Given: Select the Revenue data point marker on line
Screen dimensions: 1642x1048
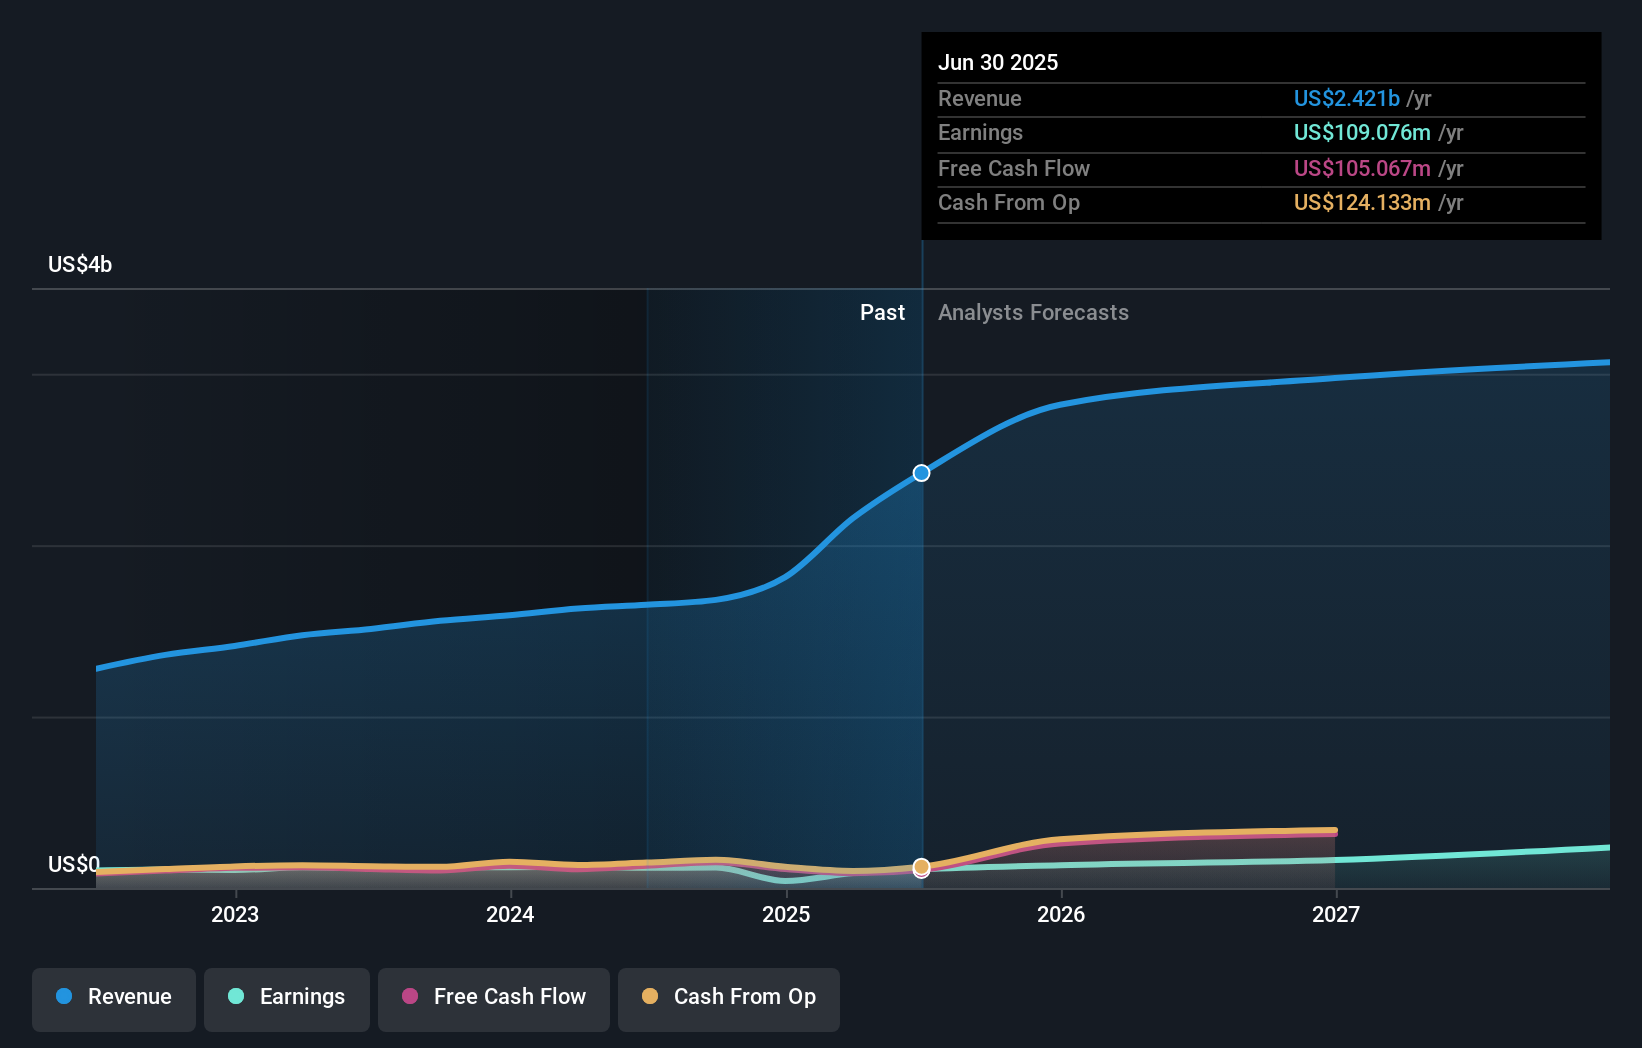Looking at the screenshot, I should (x=921, y=473).
